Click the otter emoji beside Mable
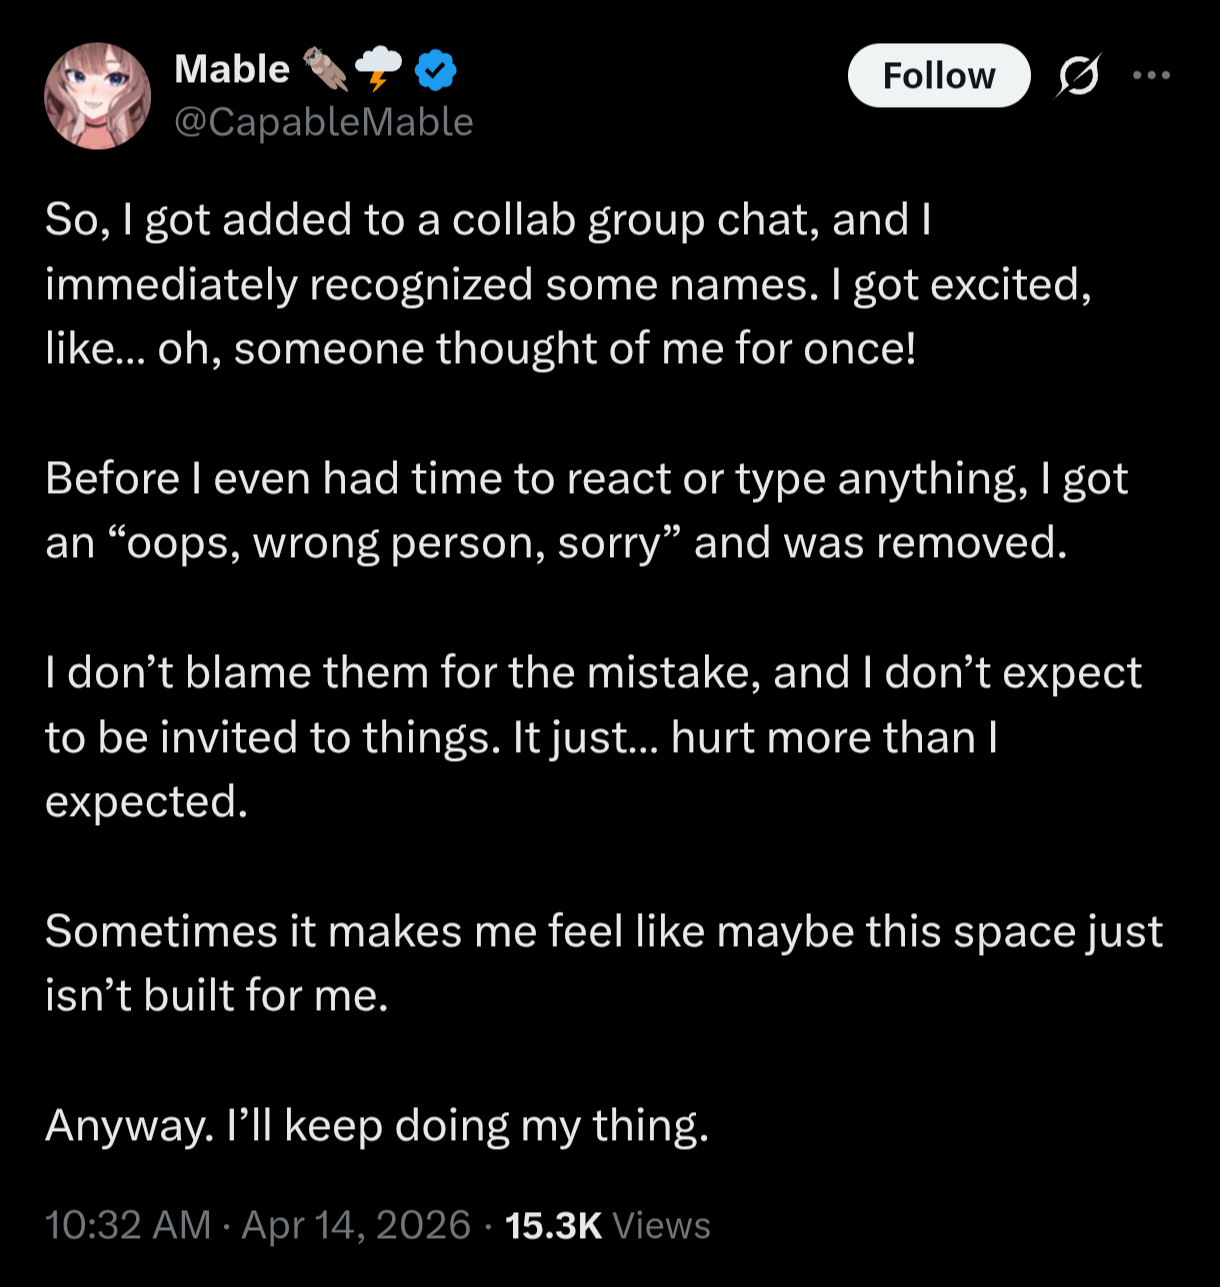Image resolution: width=1220 pixels, height=1287 pixels. click(x=325, y=69)
